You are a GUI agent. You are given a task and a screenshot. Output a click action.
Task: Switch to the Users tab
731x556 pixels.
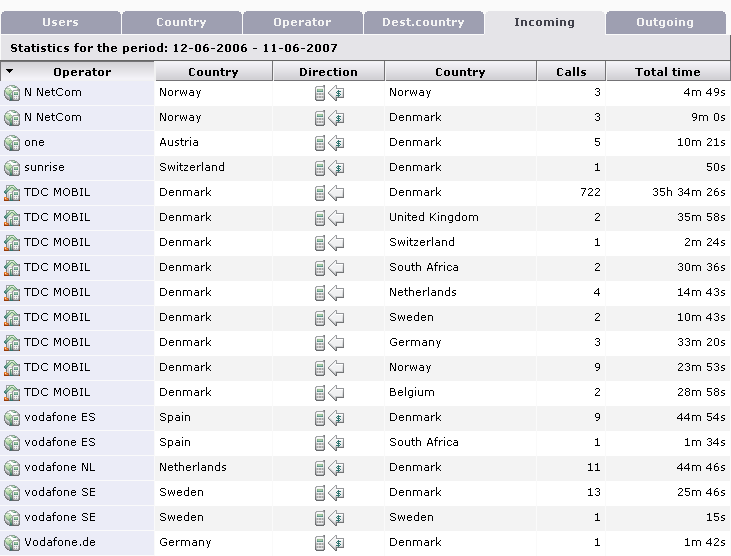pyautogui.click(x=60, y=22)
